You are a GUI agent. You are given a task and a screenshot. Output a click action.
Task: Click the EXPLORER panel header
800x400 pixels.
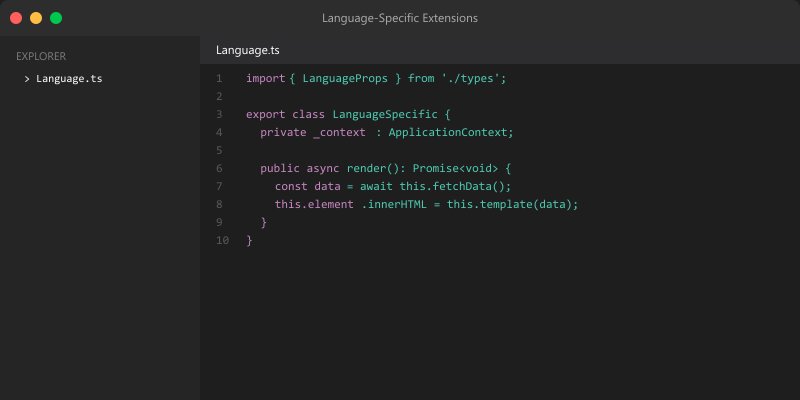pyautogui.click(x=41, y=56)
